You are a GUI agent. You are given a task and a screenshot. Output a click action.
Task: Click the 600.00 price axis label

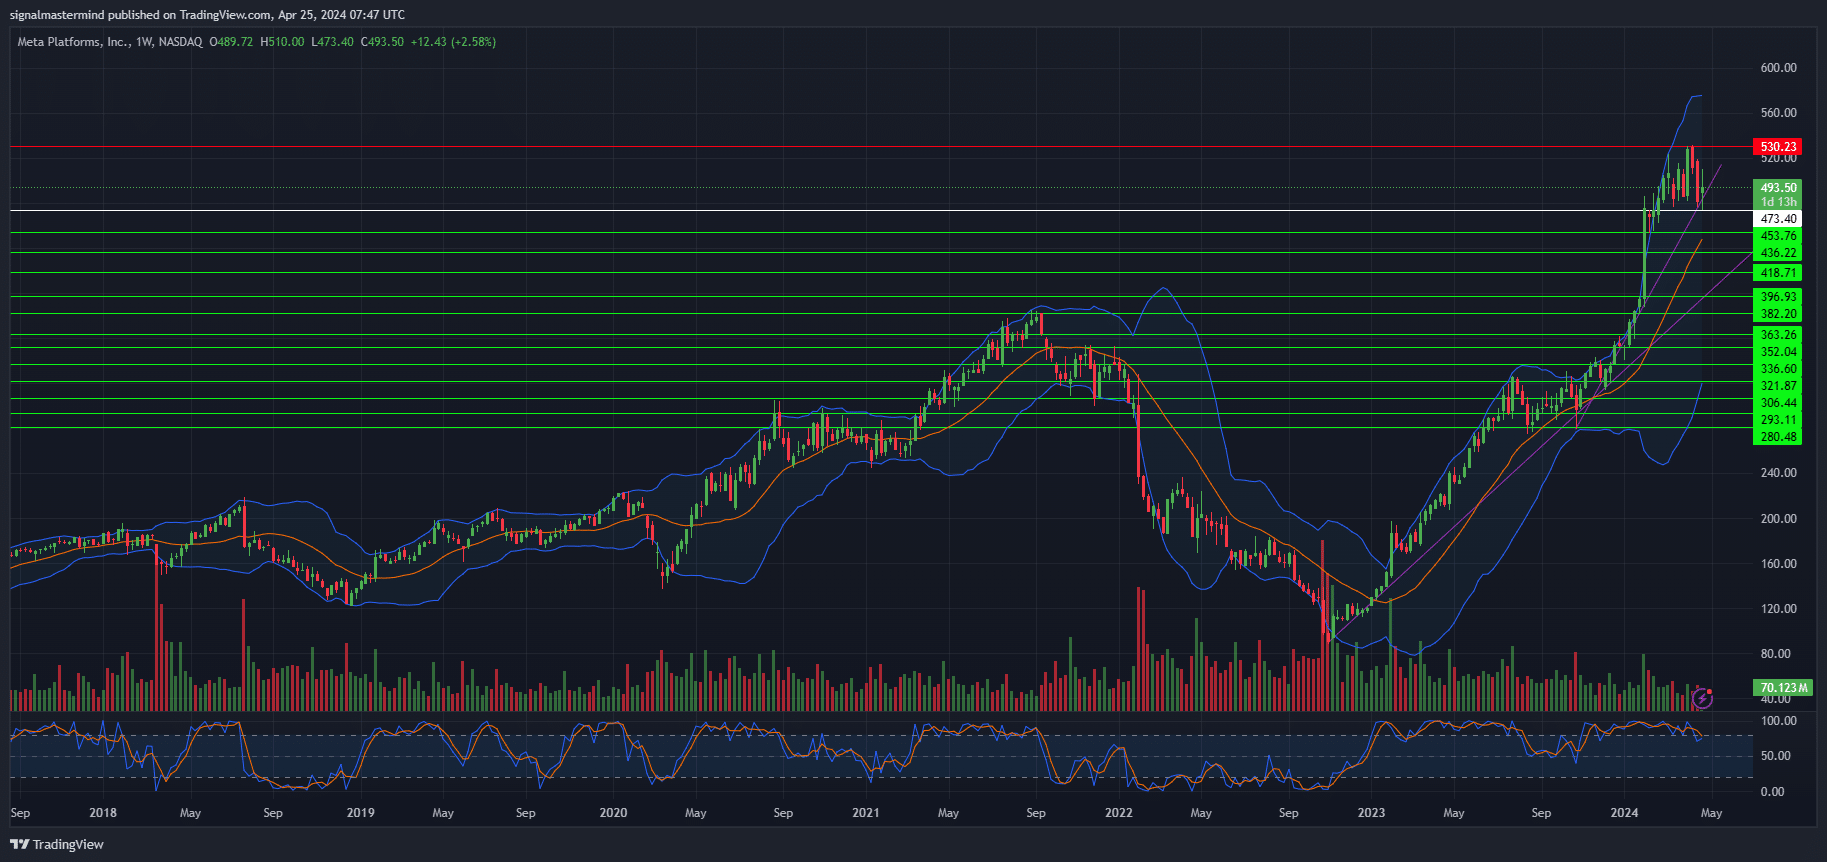pyautogui.click(x=1778, y=68)
